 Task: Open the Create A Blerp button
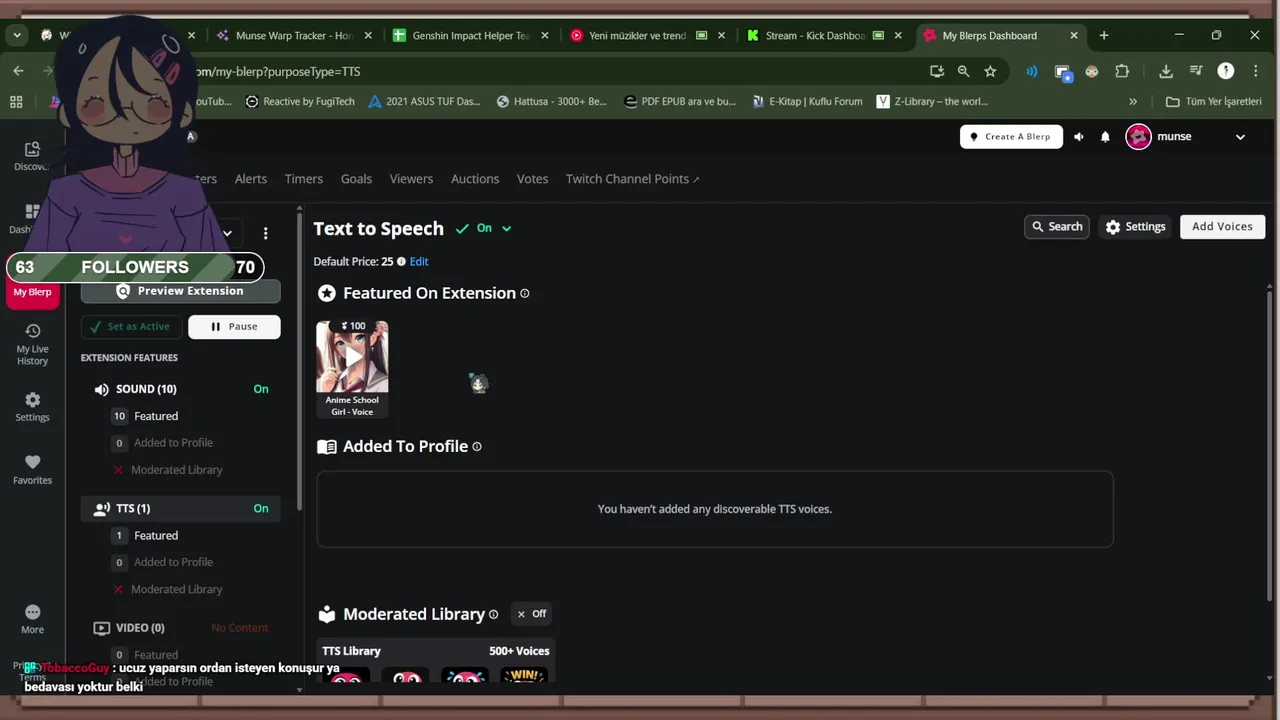pos(1011,137)
